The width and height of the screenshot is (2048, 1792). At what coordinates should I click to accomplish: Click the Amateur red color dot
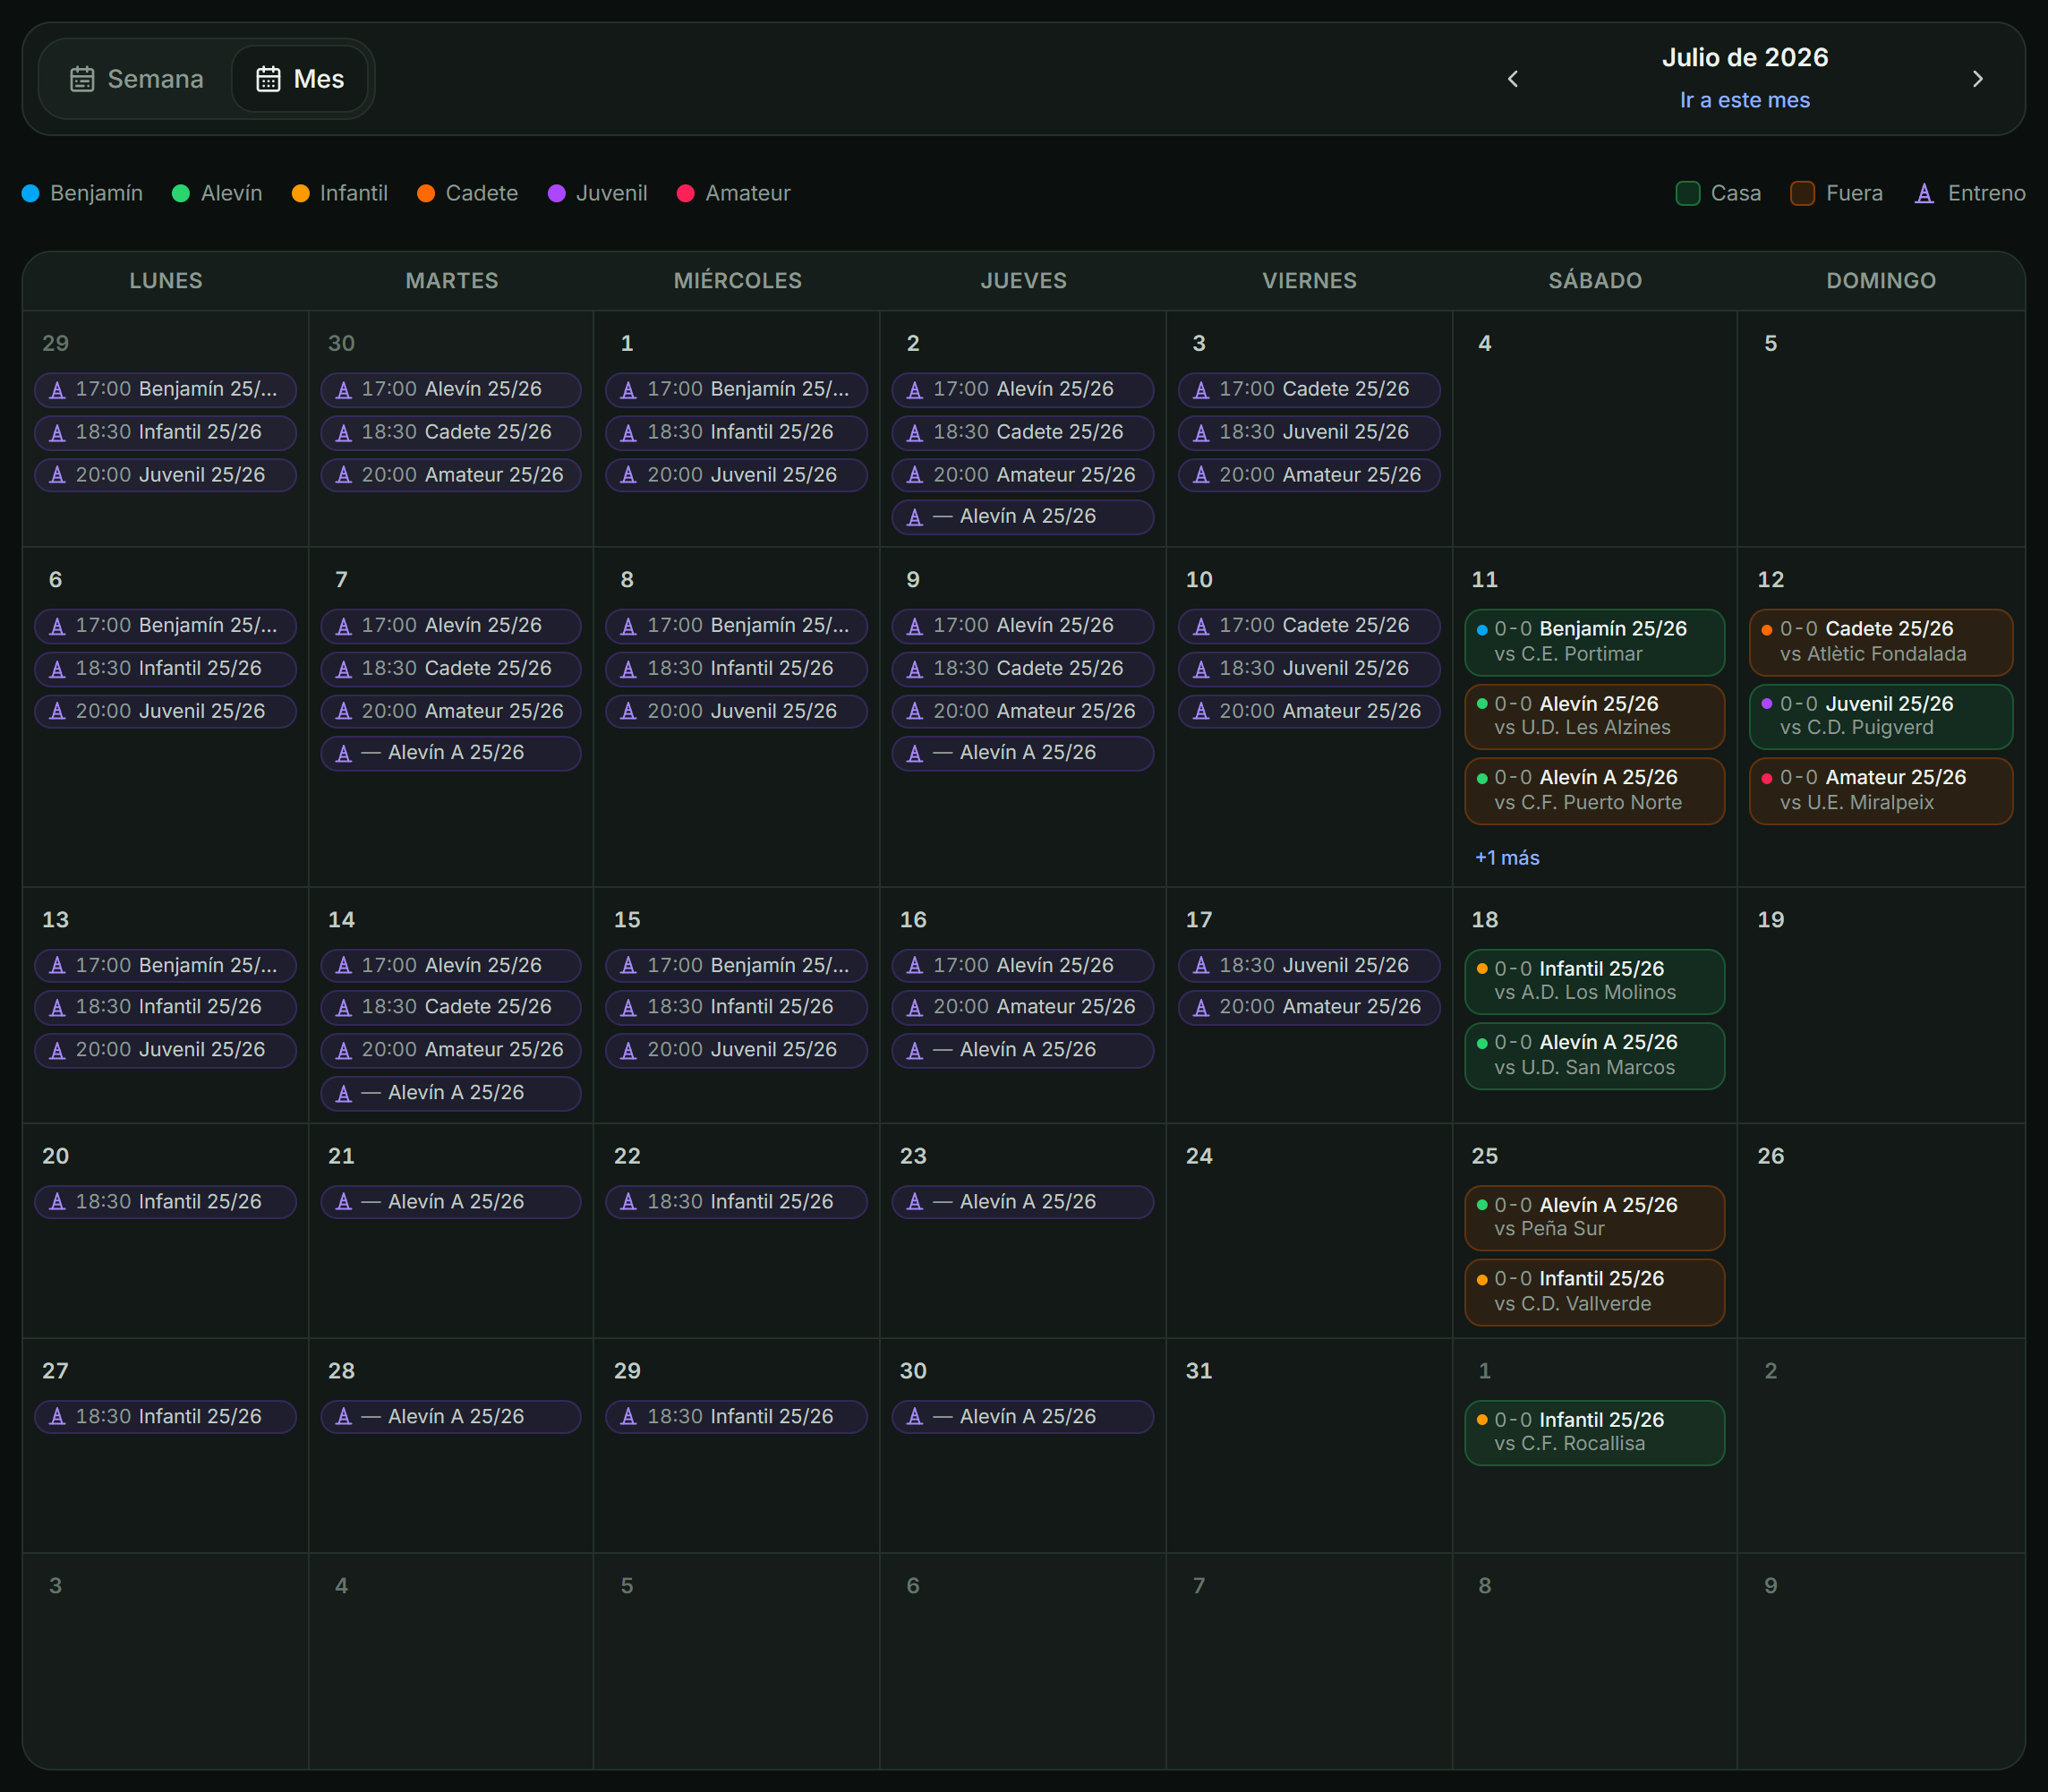pos(686,193)
